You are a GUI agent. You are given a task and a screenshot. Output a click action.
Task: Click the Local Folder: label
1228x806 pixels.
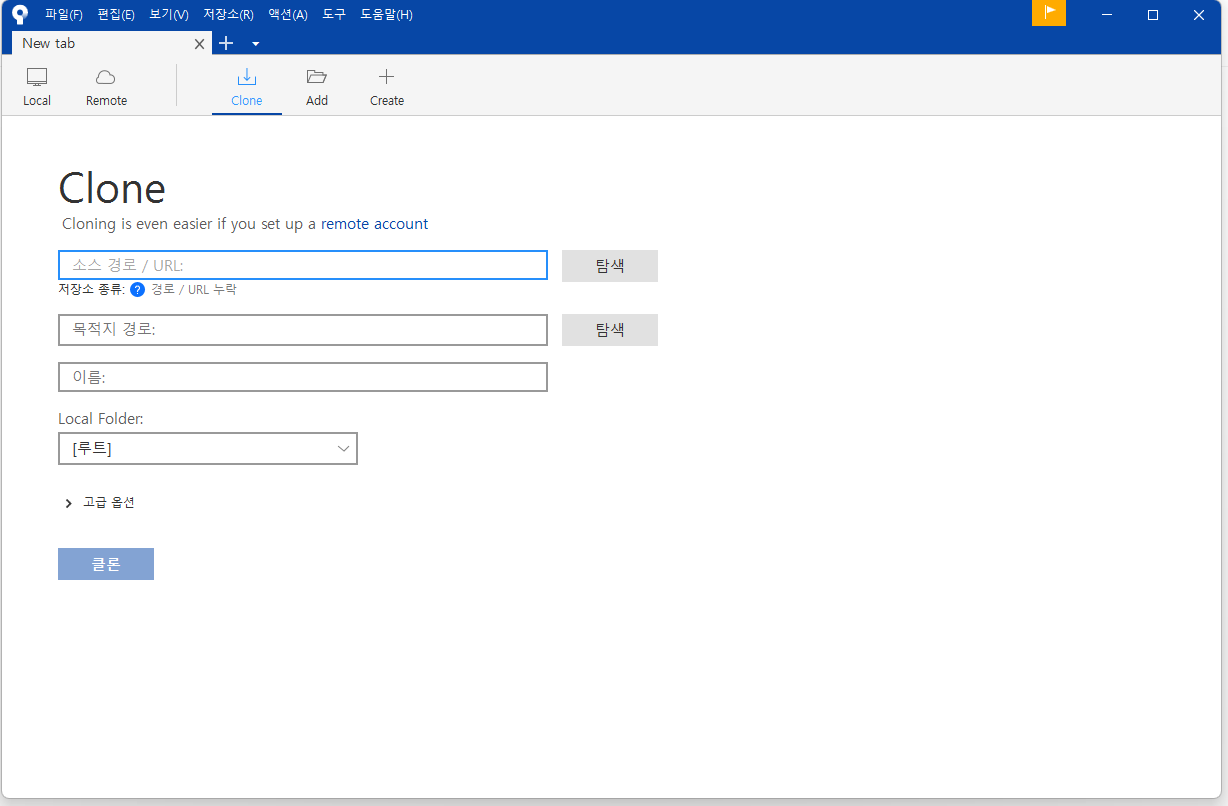(x=101, y=419)
